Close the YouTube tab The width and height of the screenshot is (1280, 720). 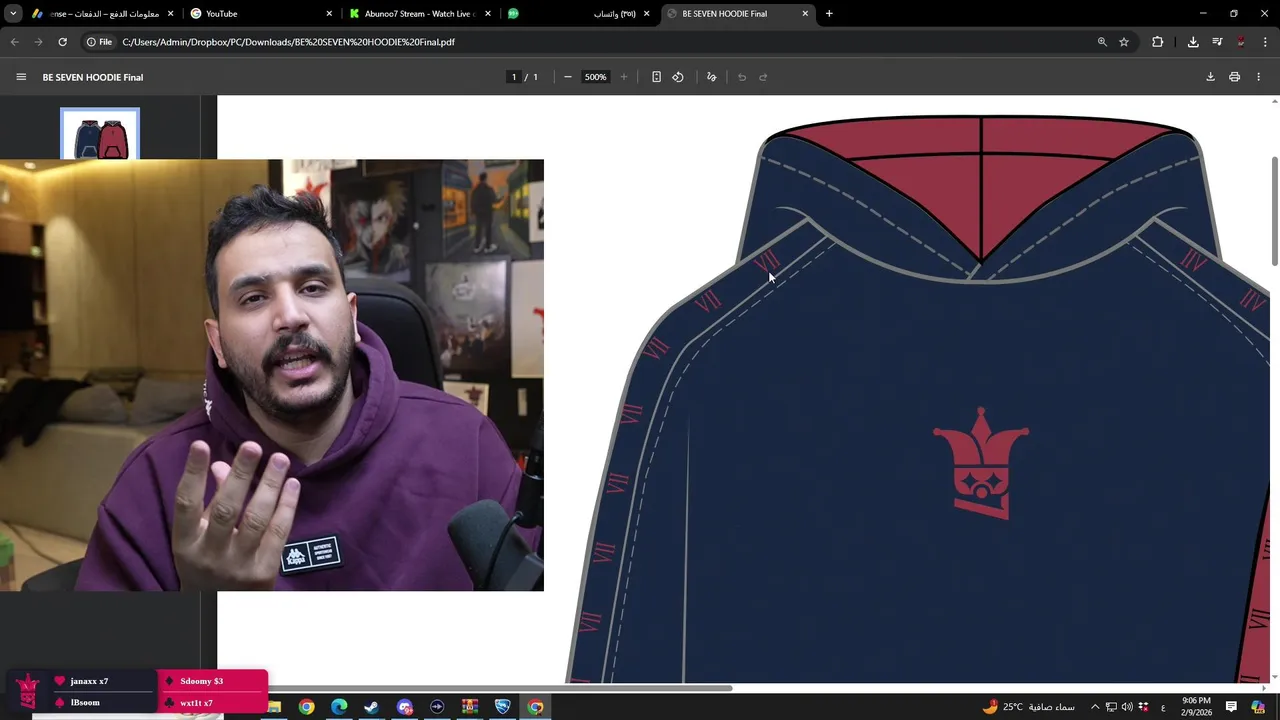329,14
